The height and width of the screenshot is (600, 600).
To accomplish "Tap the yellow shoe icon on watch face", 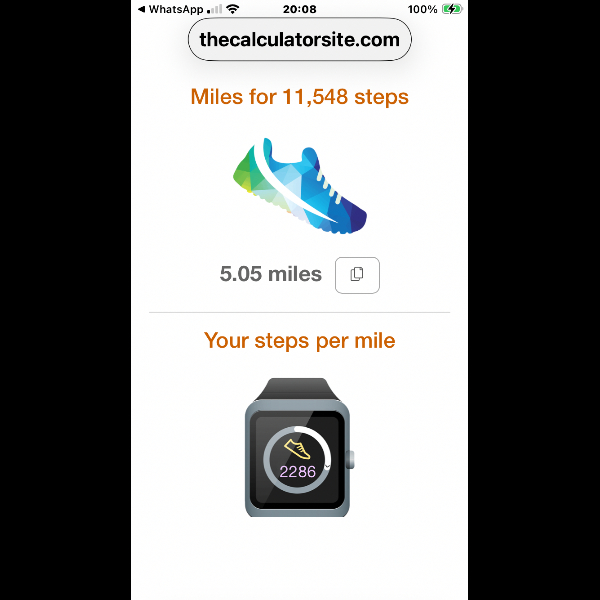I will tap(297, 449).
